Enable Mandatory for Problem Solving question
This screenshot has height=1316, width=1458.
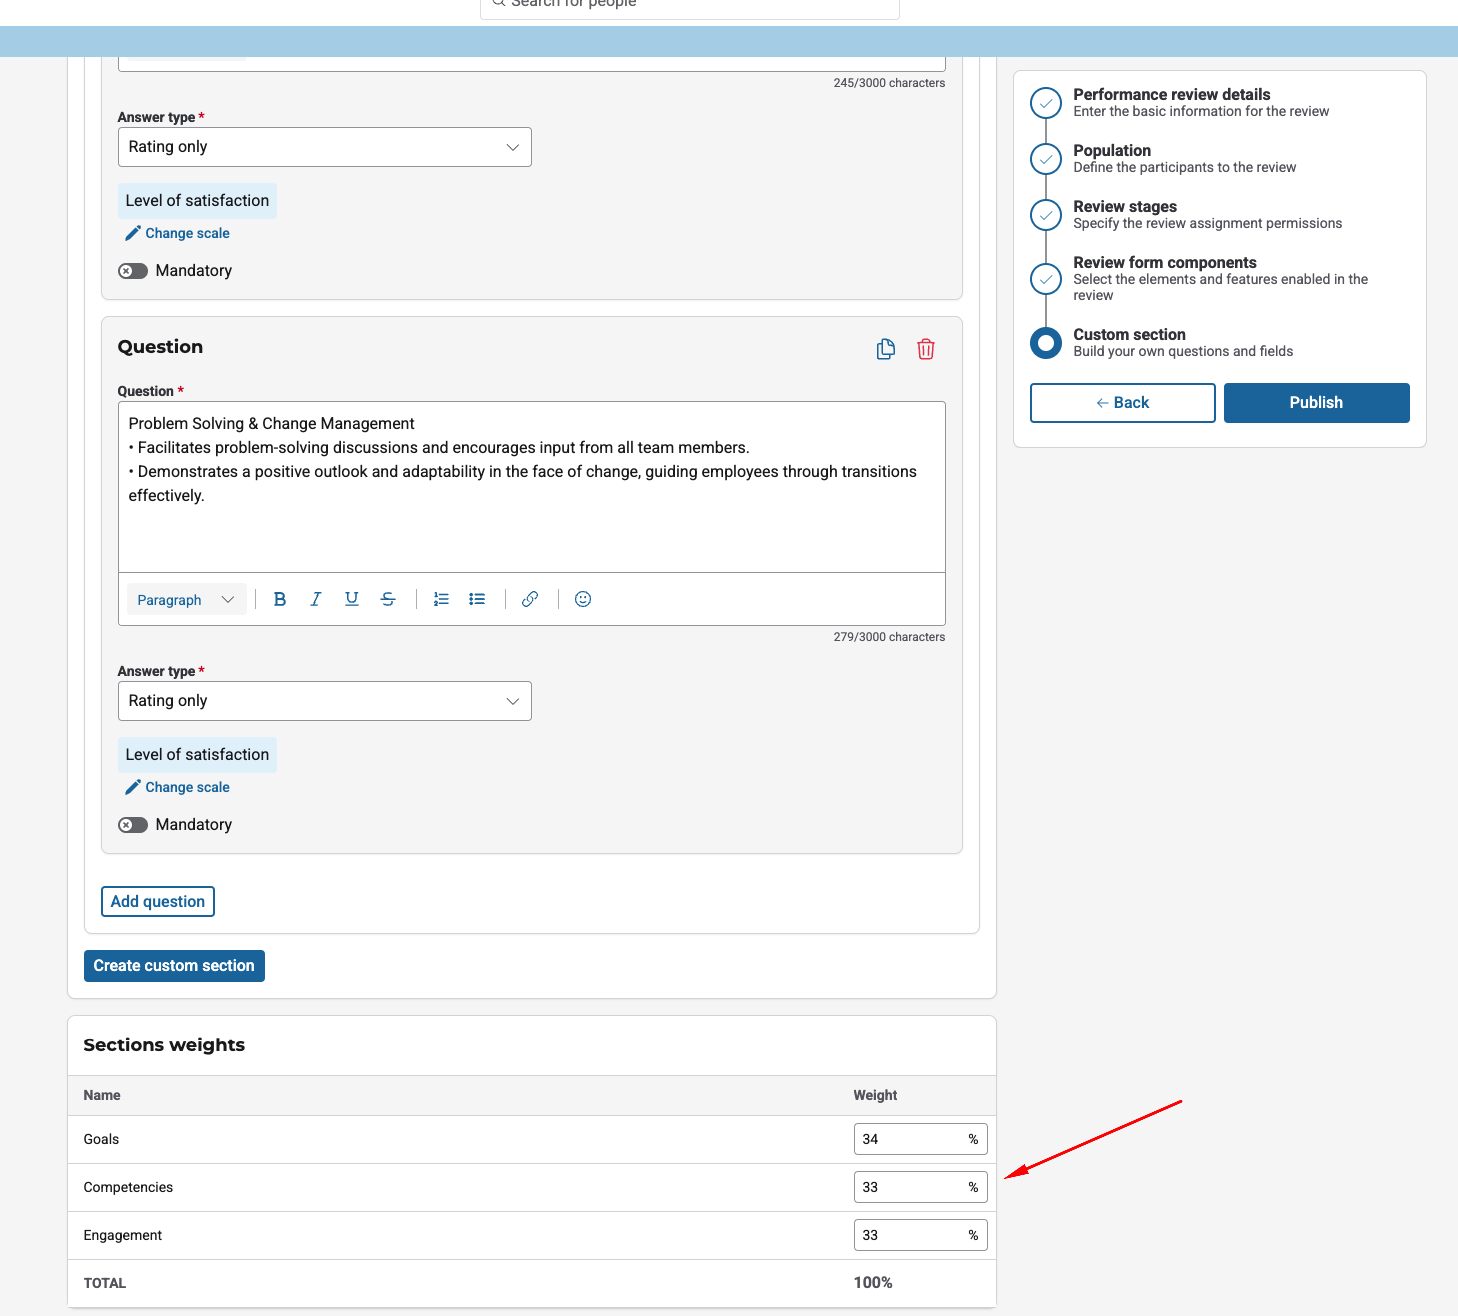click(133, 825)
